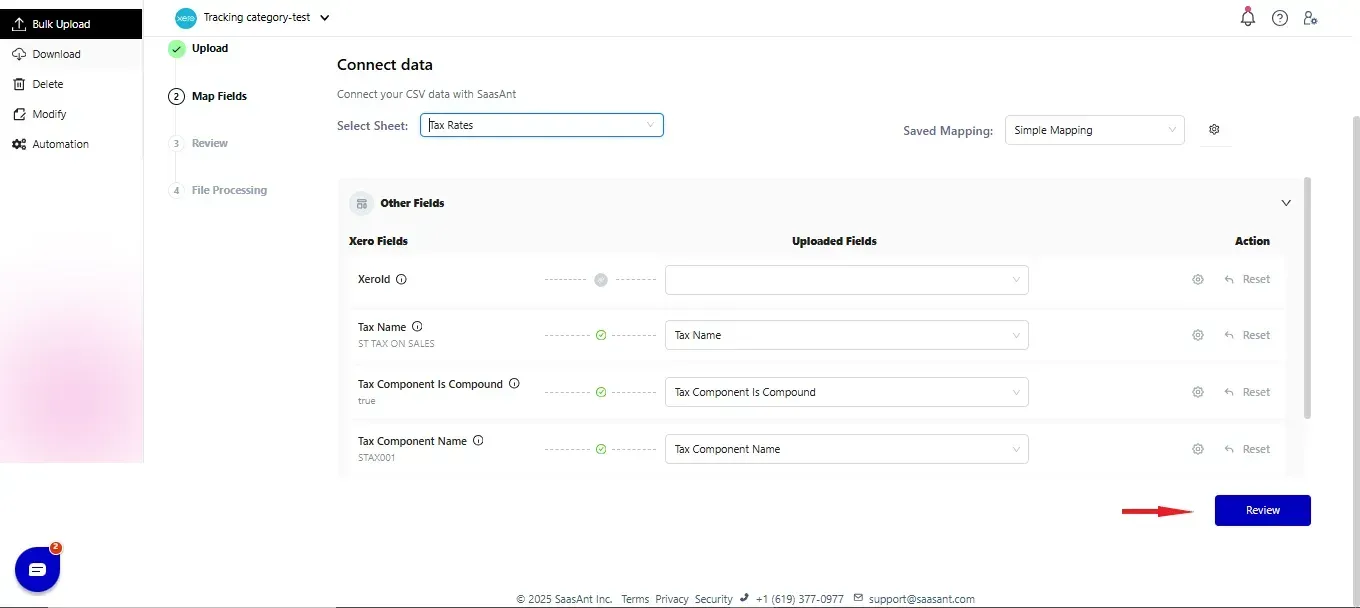
Task: Show info tooltip for Tax Component Name
Action: (478, 440)
